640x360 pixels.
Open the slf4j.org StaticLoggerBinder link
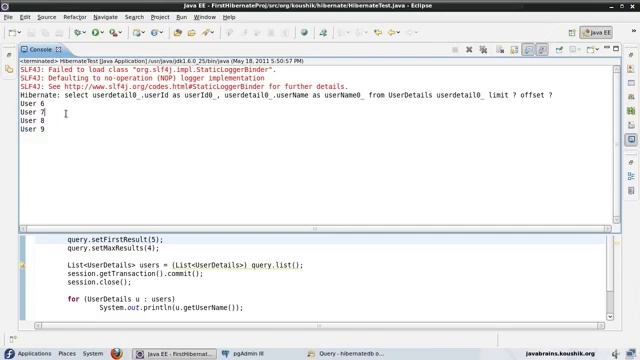point(164,87)
